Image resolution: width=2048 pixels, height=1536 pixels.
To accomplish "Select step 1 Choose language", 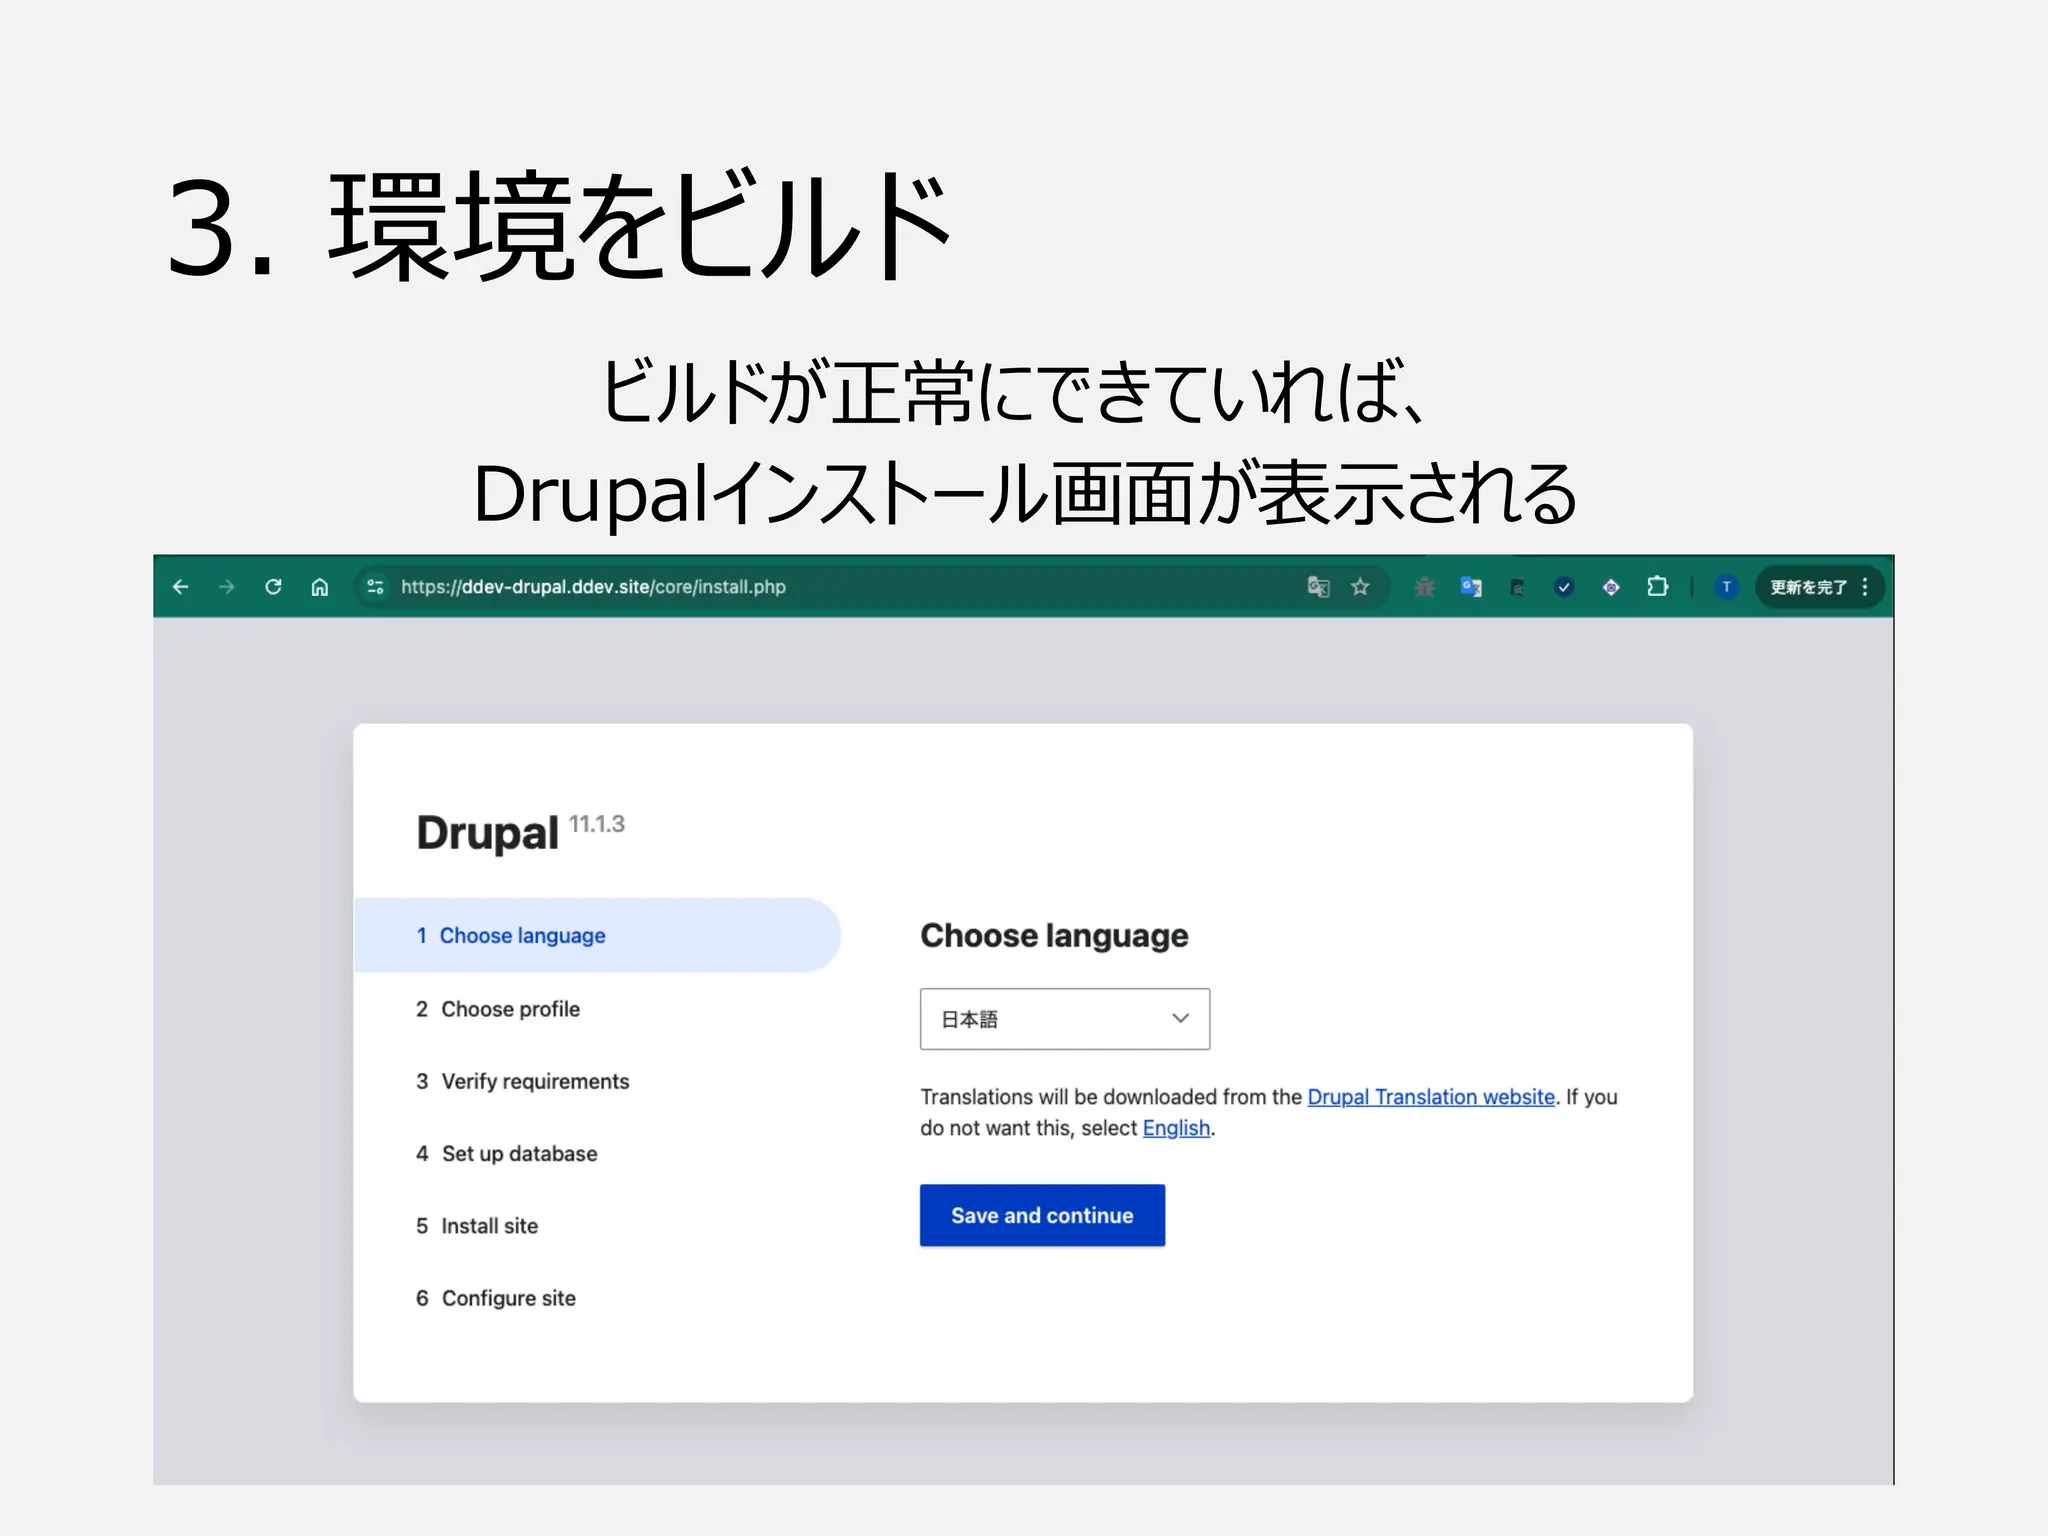I will coord(597,935).
